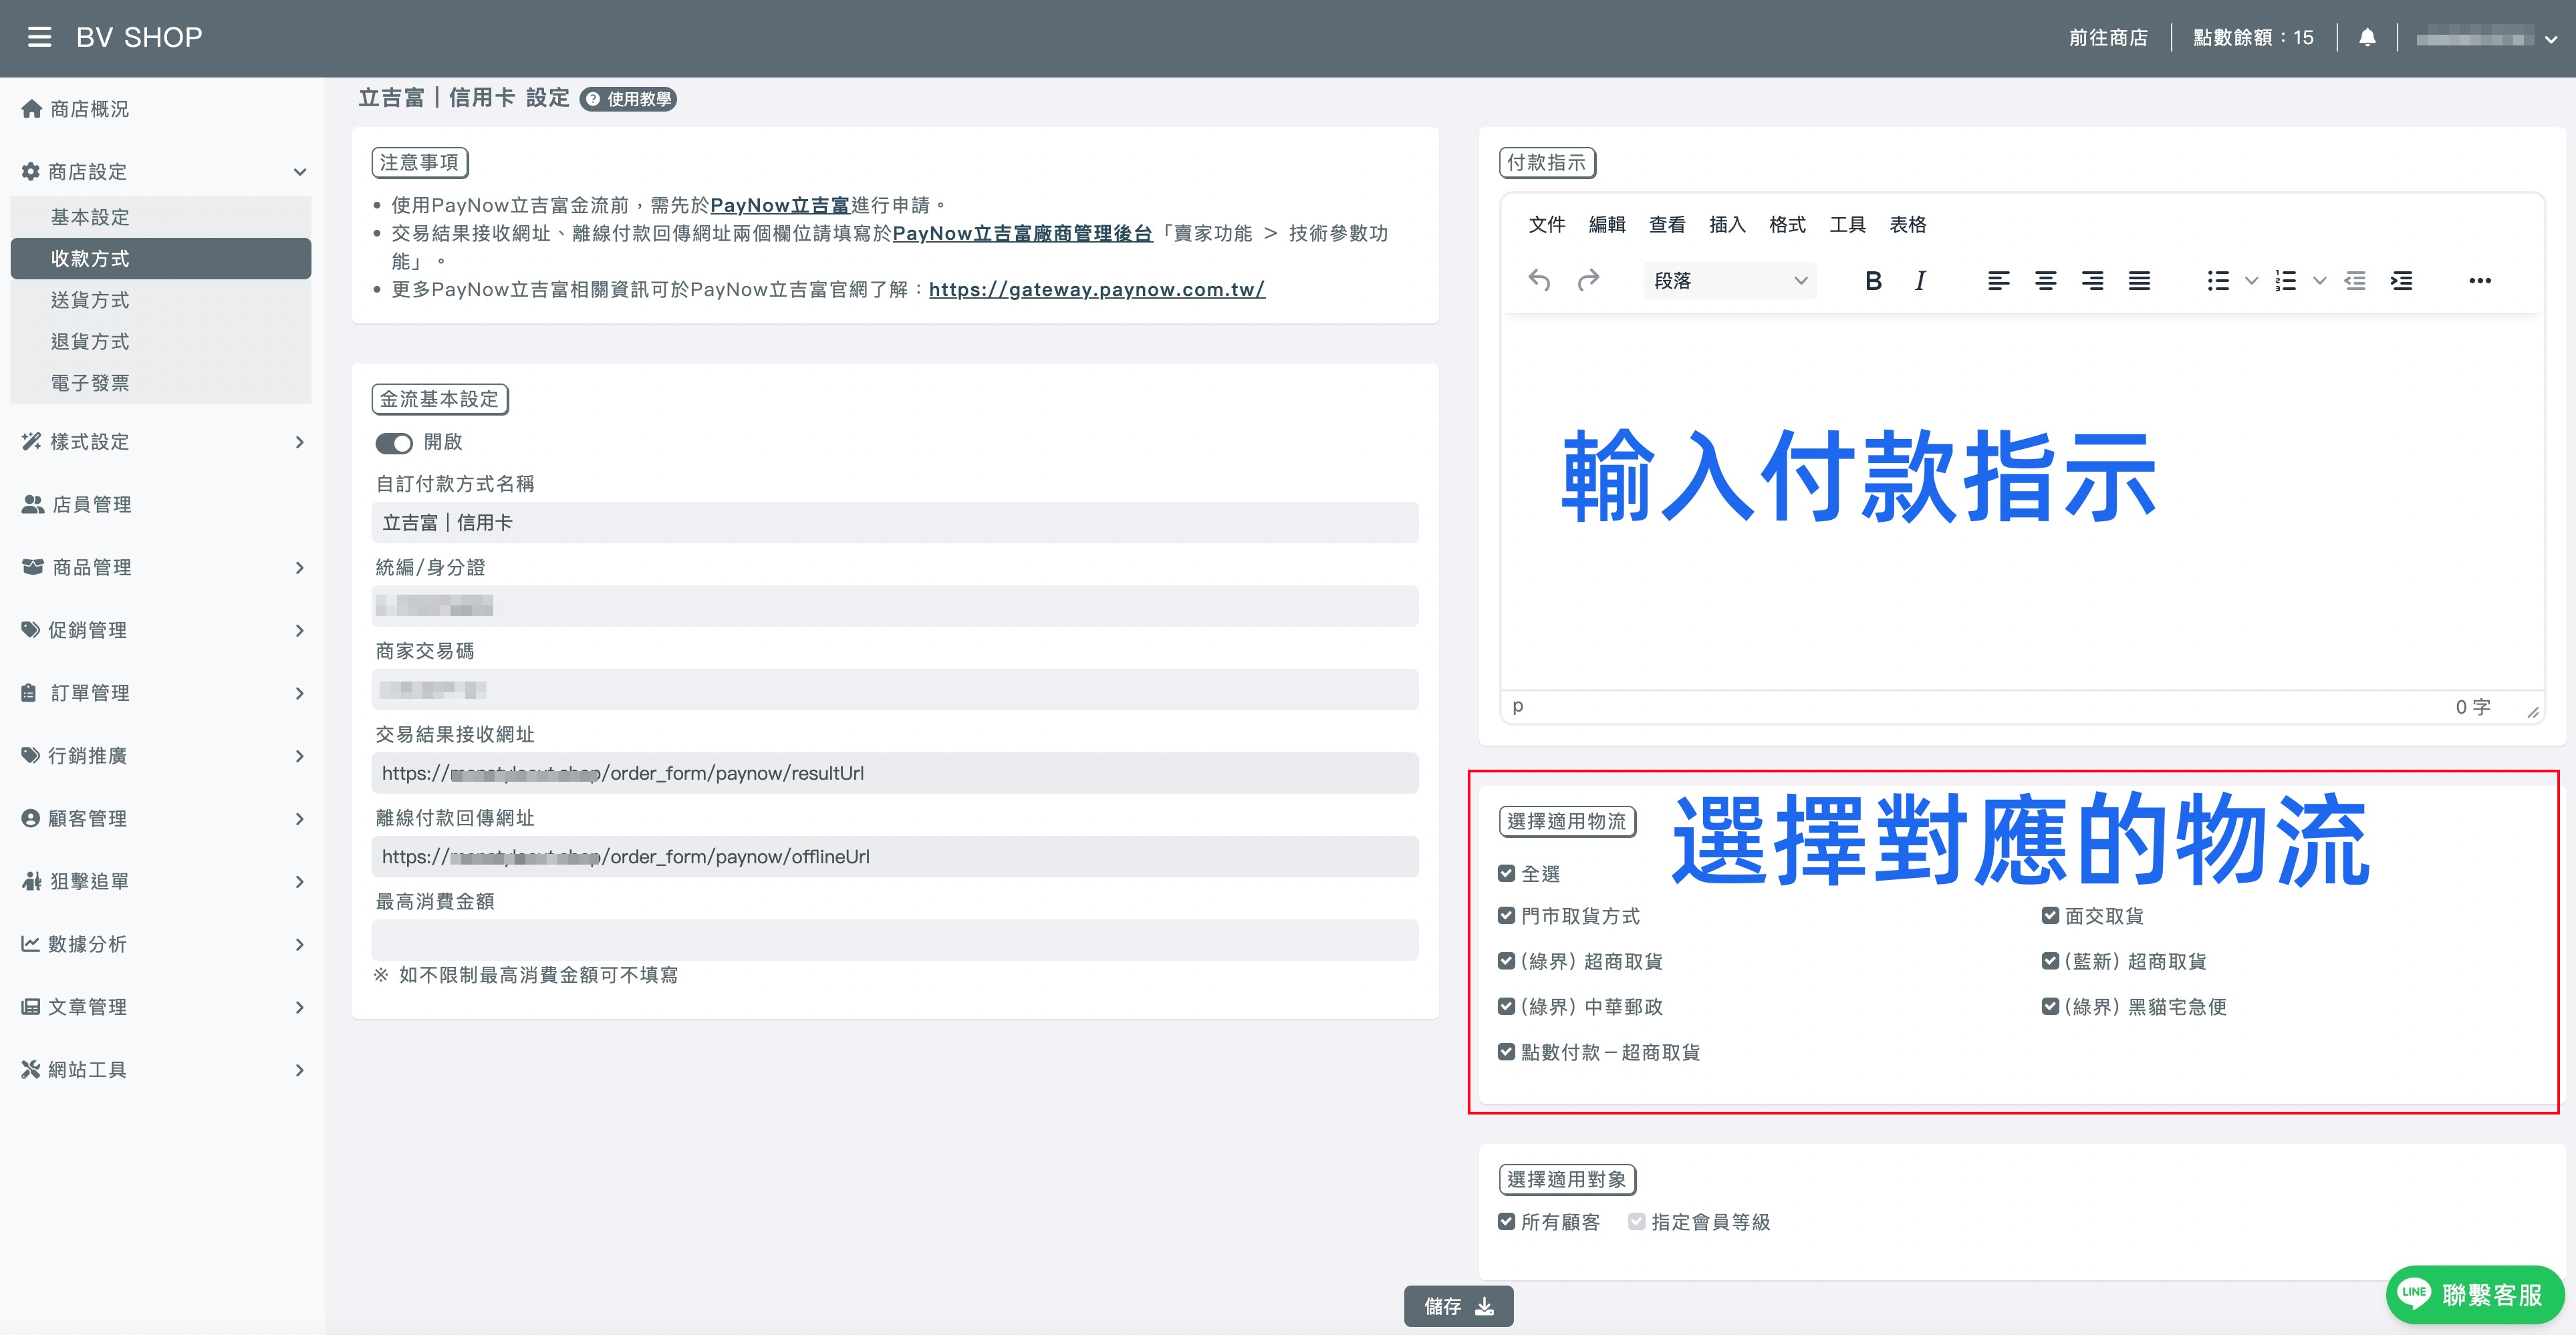Viewport: 2576px width, 1335px height.
Task: Align text left in editor
Action: (x=1998, y=281)
